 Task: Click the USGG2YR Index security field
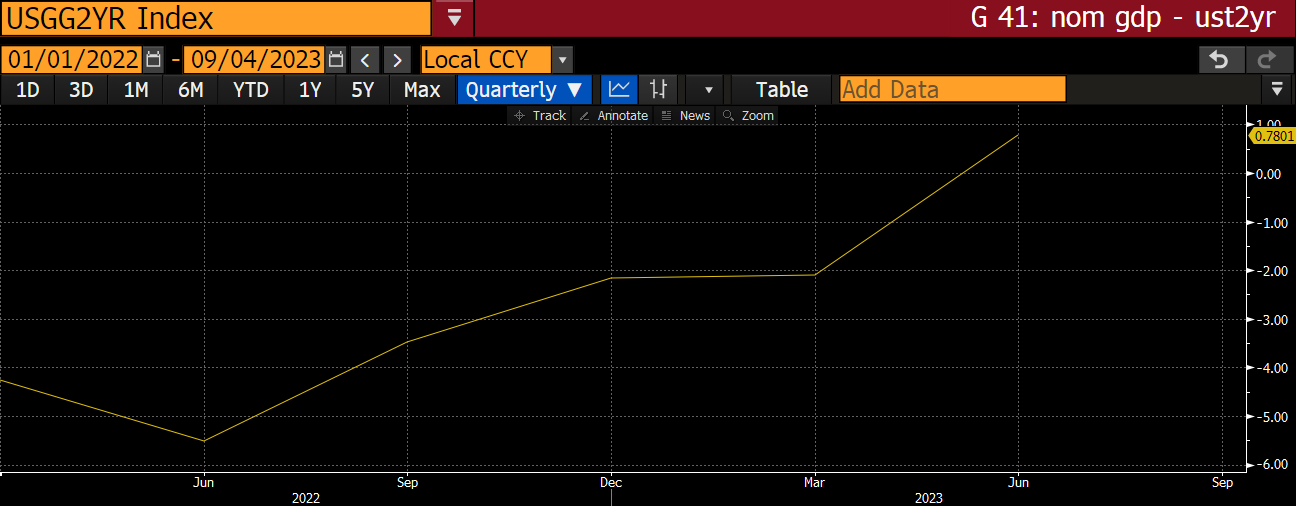coord(217,18)
